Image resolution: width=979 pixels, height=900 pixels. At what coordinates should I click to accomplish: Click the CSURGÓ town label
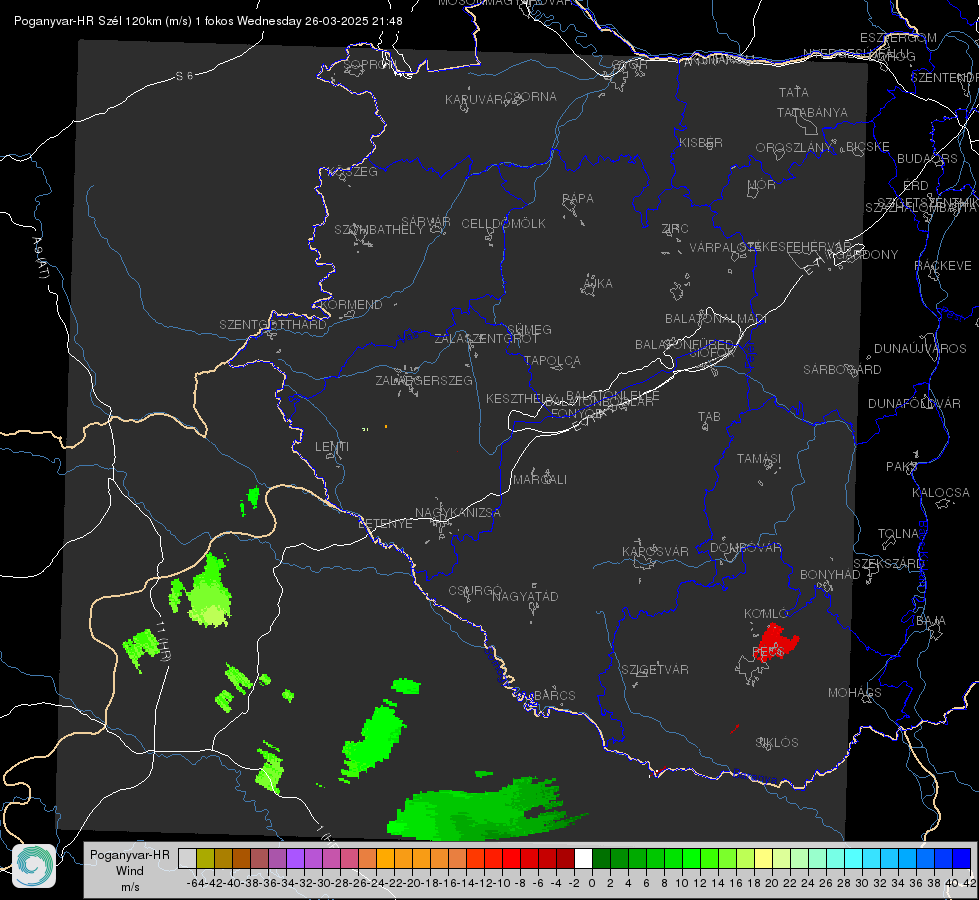coord(475,591)
